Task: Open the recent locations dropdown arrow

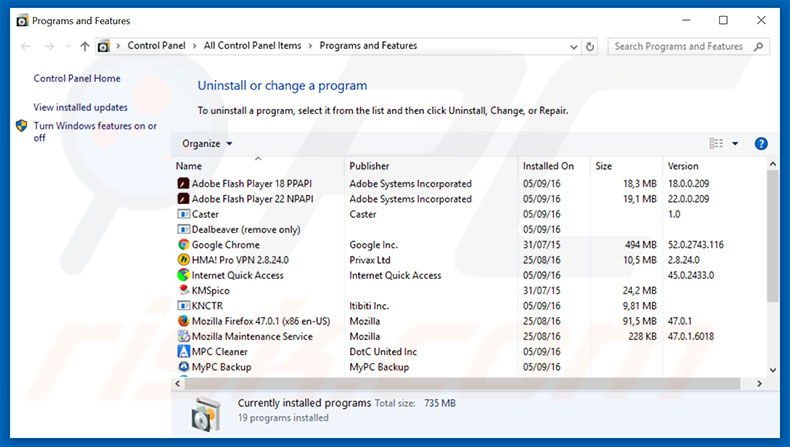Action: [68, 46]
